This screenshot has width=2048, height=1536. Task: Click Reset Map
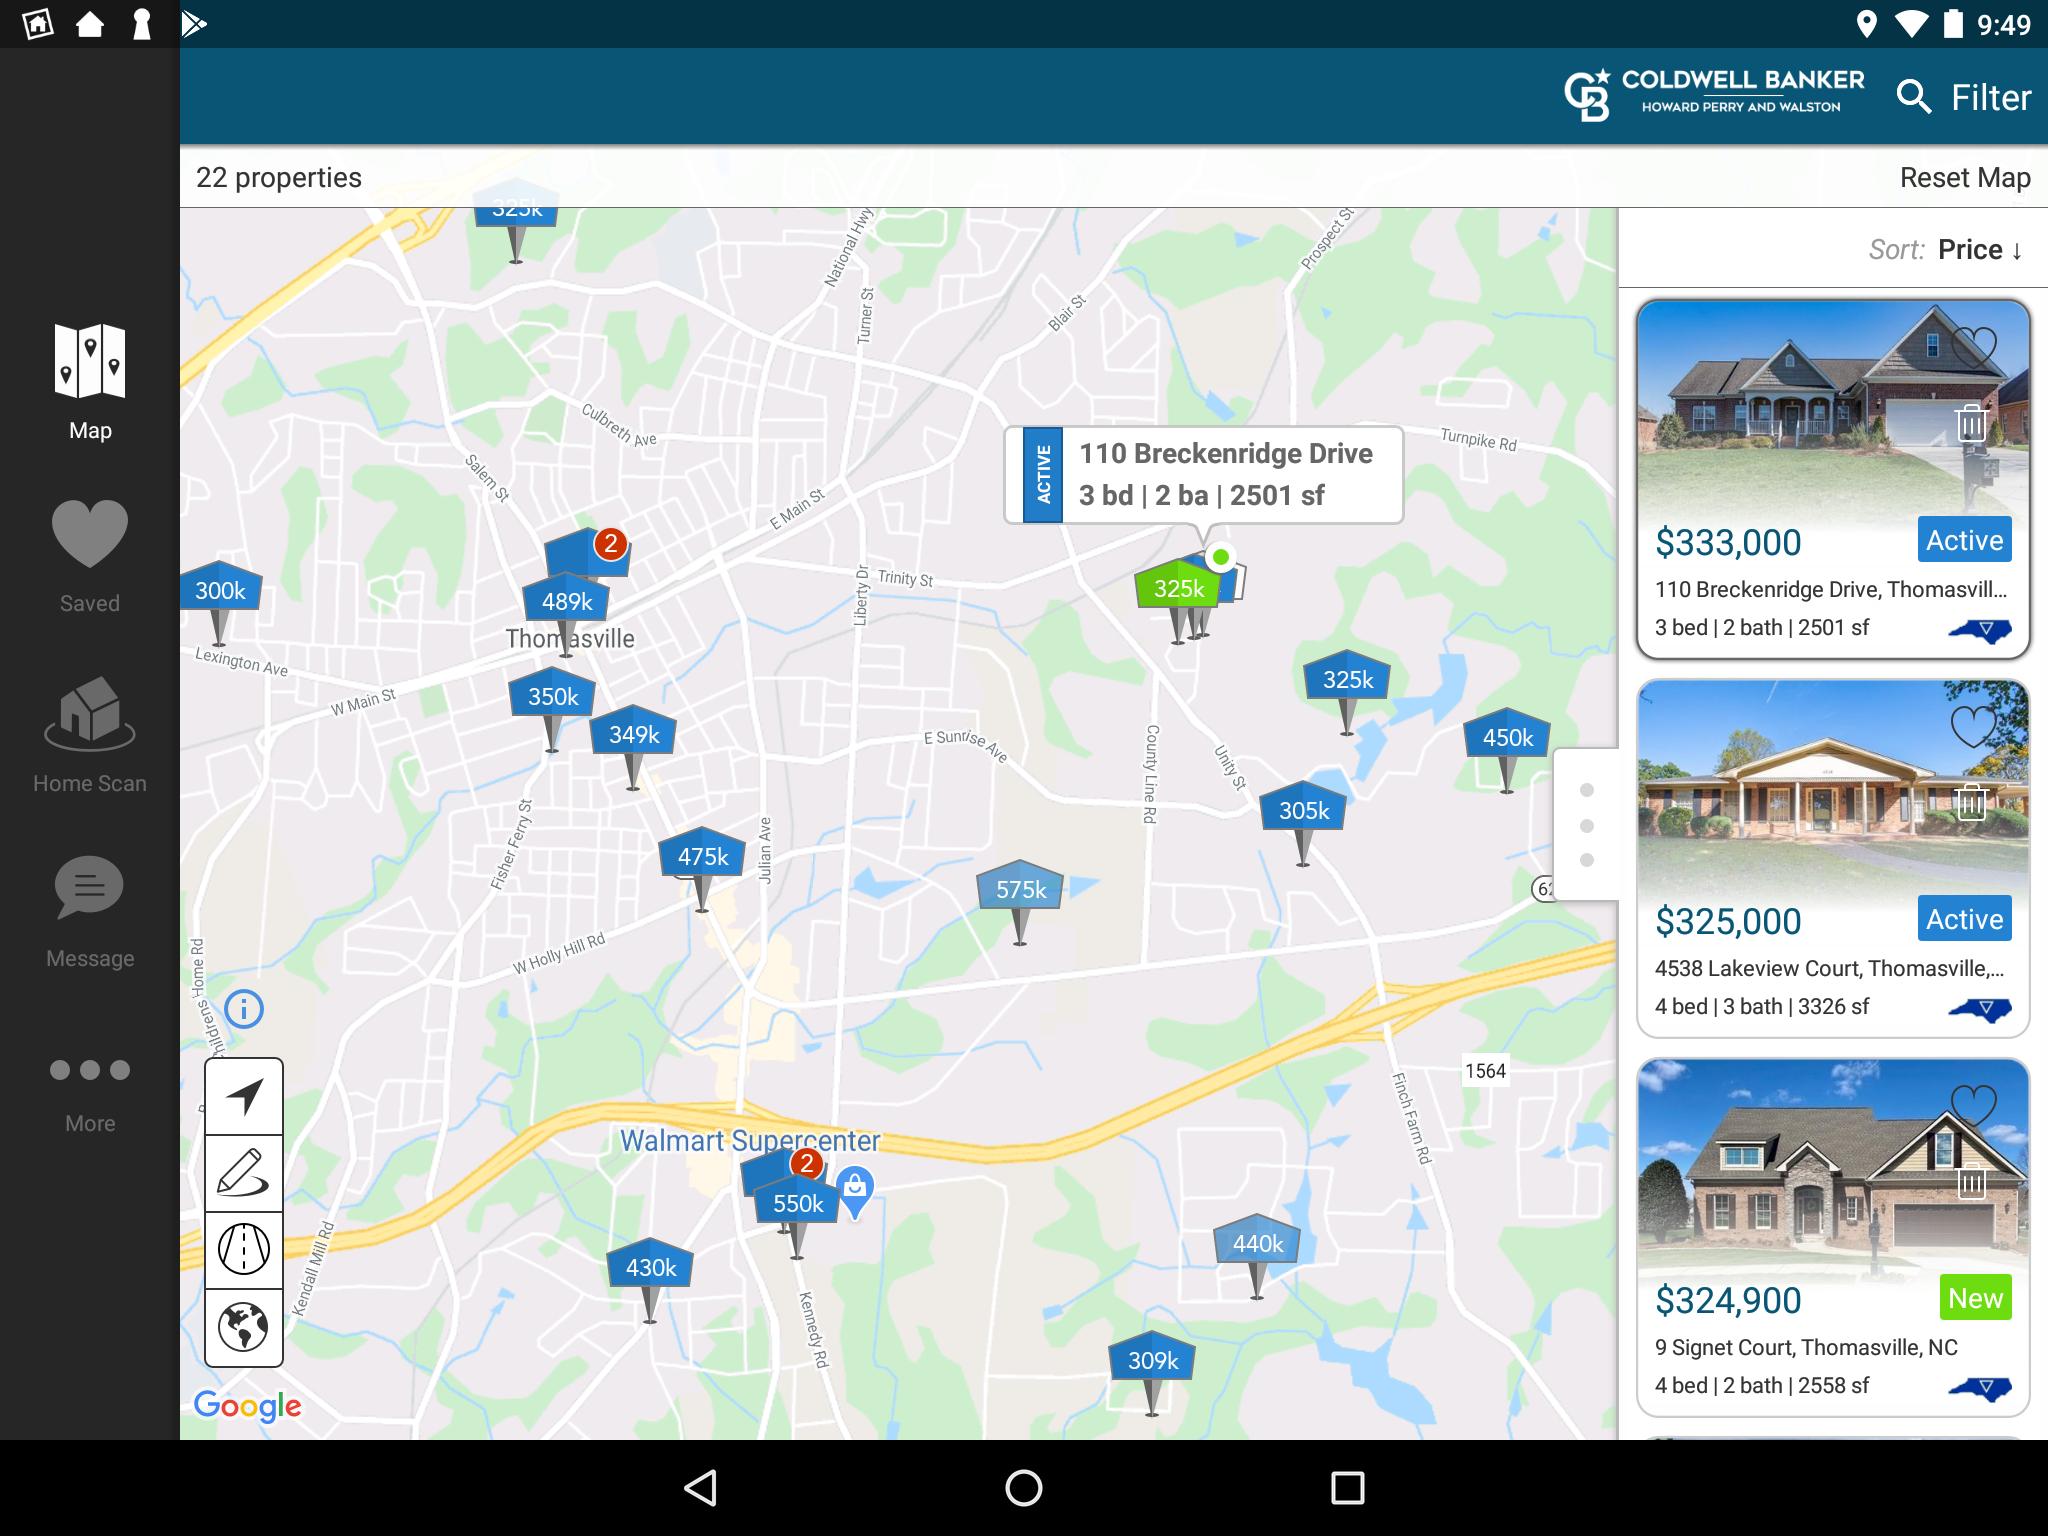click(1965, 177)
